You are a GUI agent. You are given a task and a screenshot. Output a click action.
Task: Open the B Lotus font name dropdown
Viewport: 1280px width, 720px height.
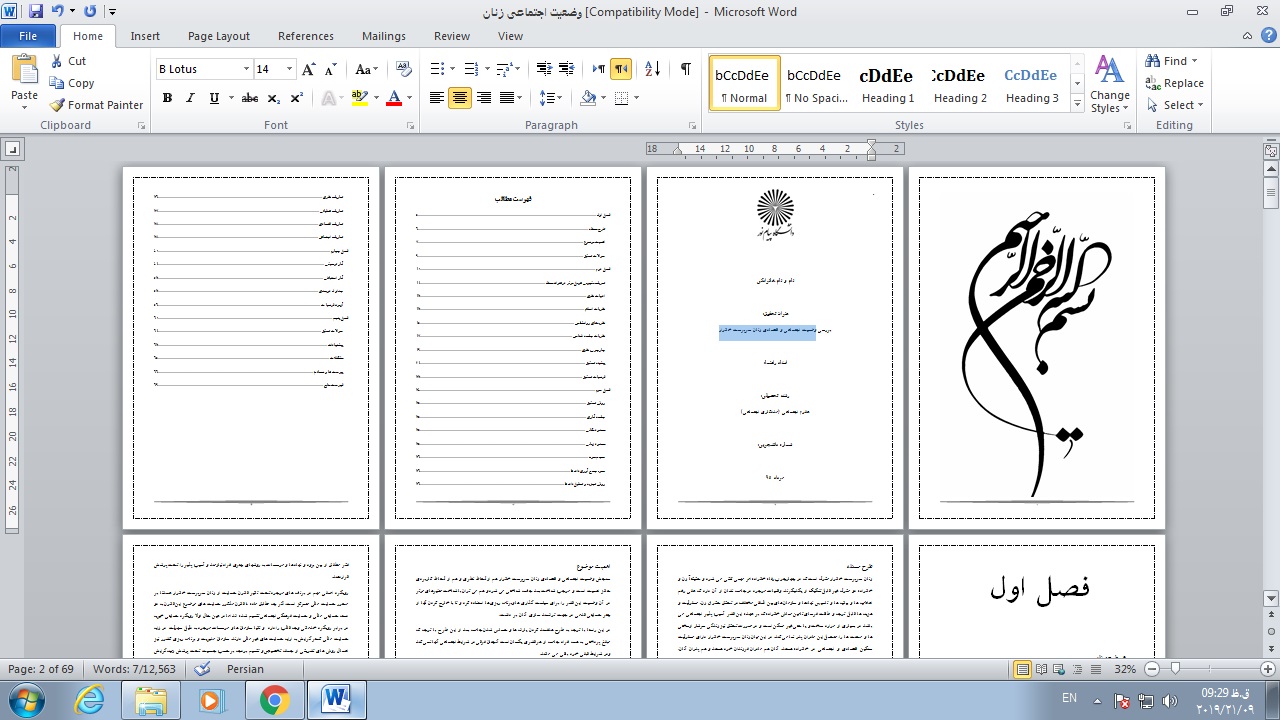pos(246,69)
